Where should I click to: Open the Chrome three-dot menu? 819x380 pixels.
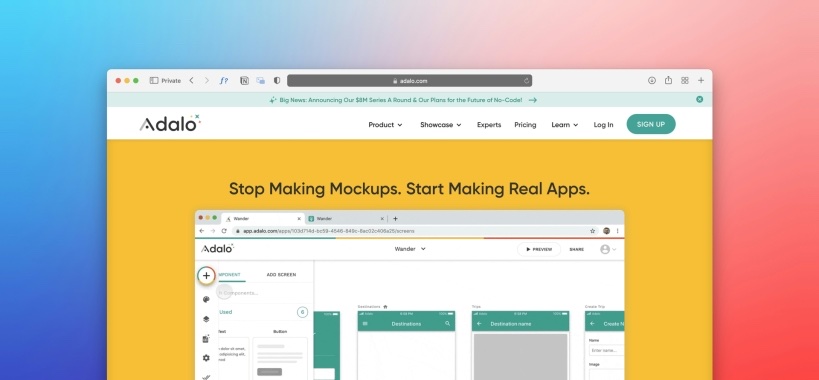(x=617, y=231)
